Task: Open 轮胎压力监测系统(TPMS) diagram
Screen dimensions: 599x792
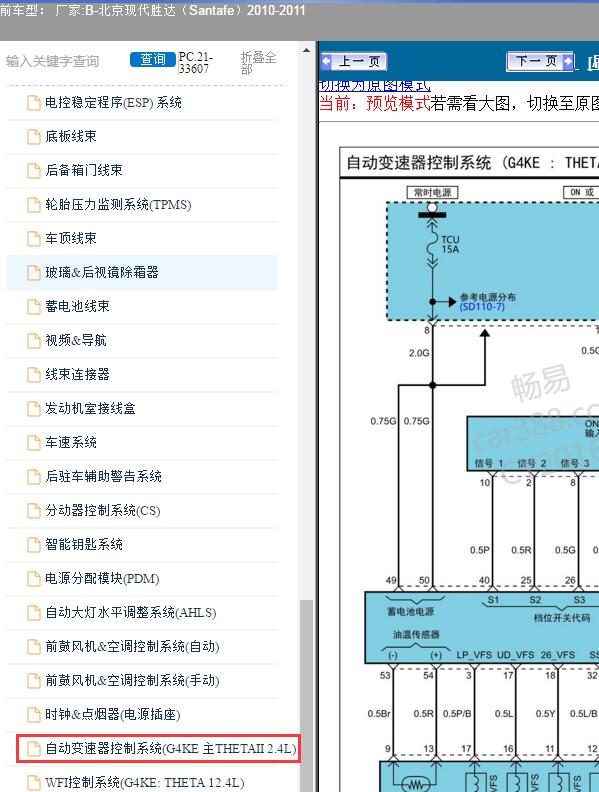Action: click(118, 205)
